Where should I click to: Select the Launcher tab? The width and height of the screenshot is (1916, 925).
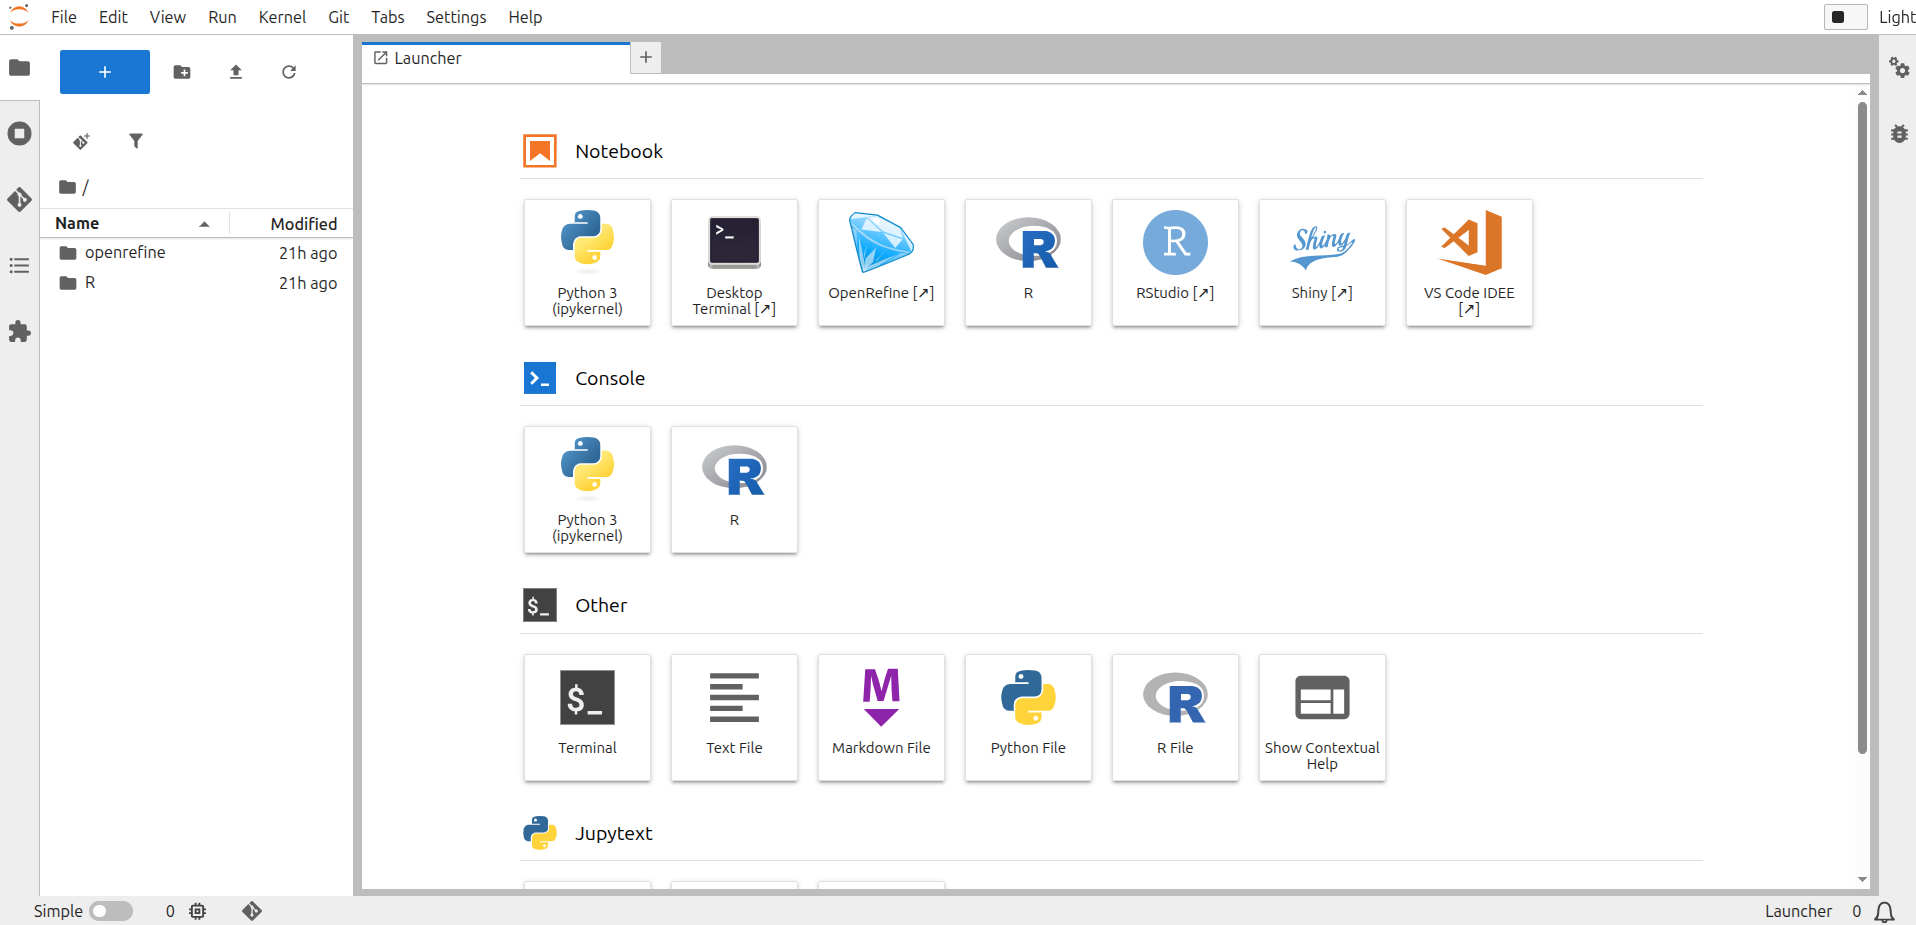coord(496,58)
